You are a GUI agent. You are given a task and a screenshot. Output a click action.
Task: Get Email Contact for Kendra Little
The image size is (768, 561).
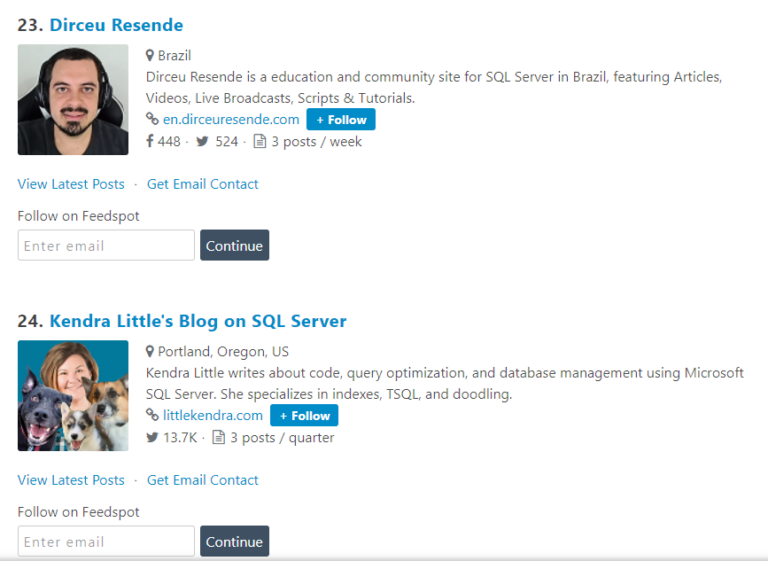click(x=203, y=480)
